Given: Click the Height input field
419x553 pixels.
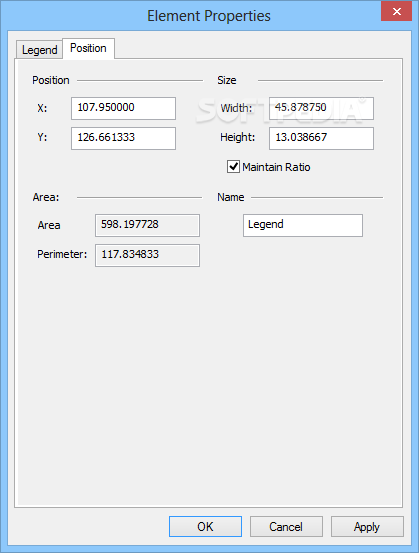Looking at the screenshot, I should pyautogui.click(x=321, y=138).
